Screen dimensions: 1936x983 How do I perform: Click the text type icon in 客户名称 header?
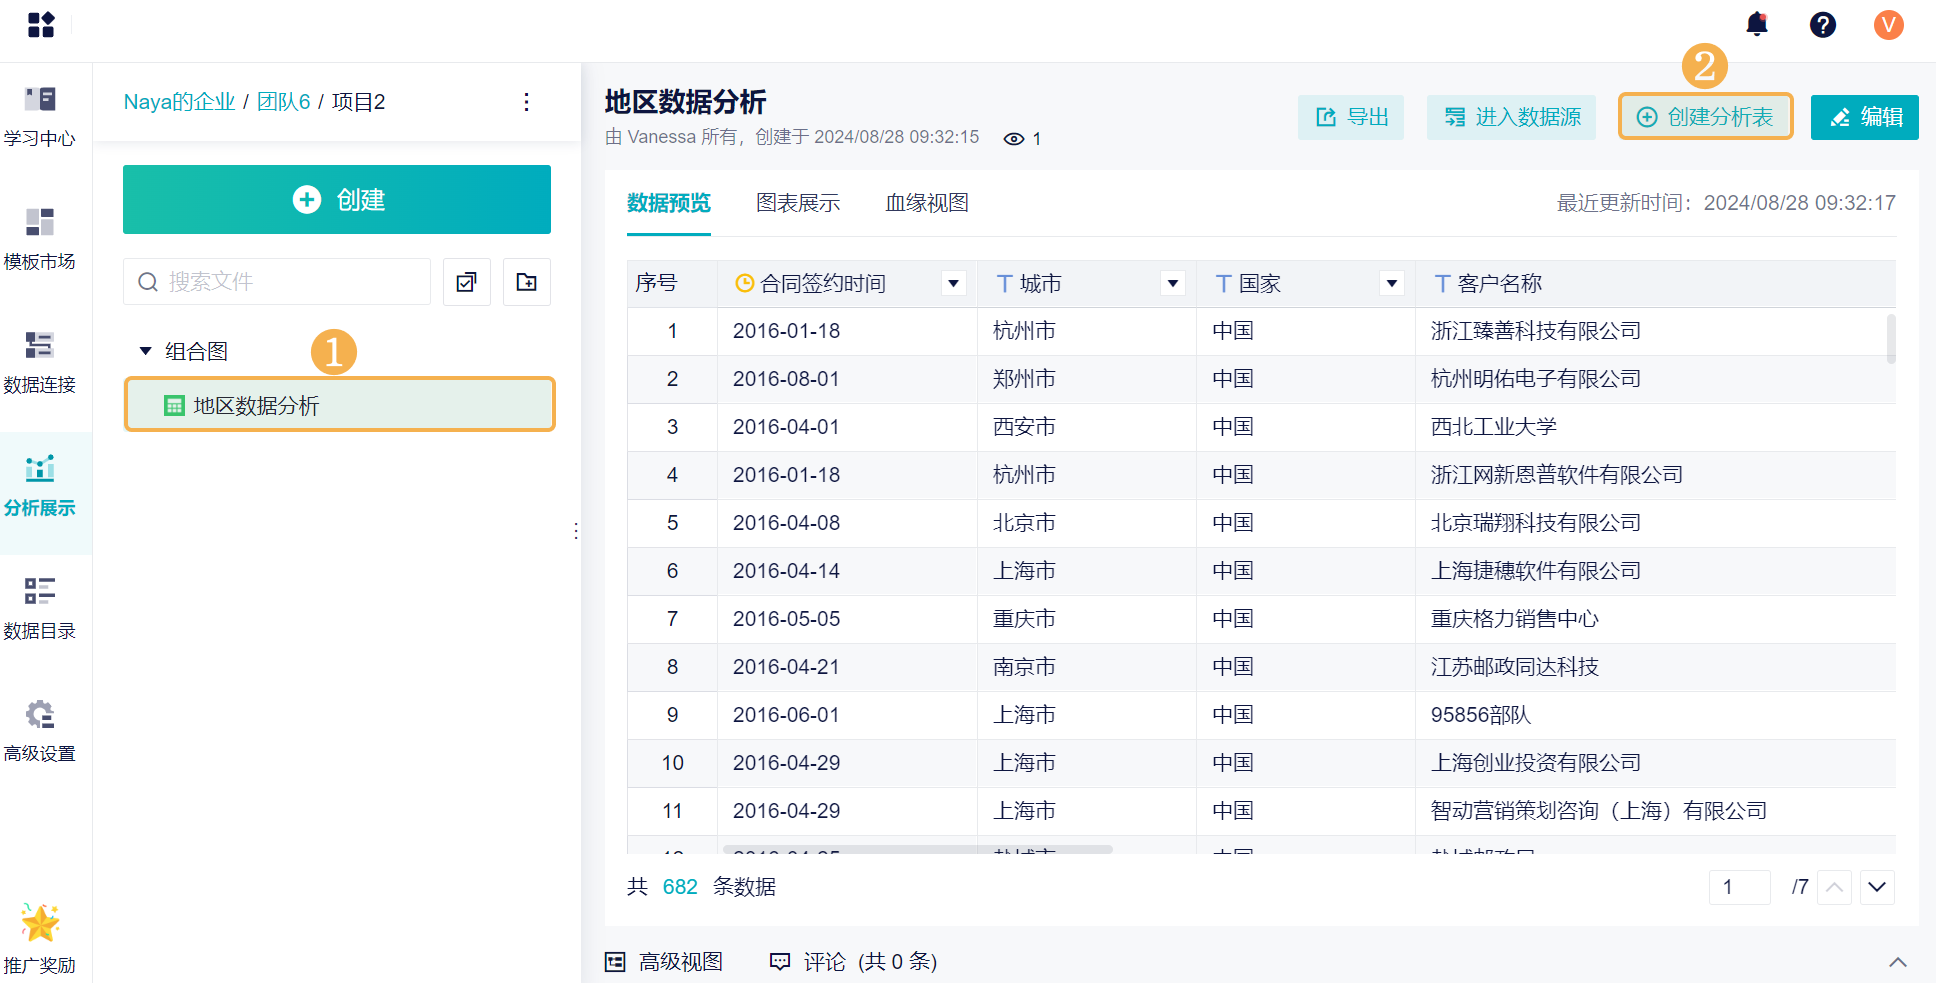1443,283
